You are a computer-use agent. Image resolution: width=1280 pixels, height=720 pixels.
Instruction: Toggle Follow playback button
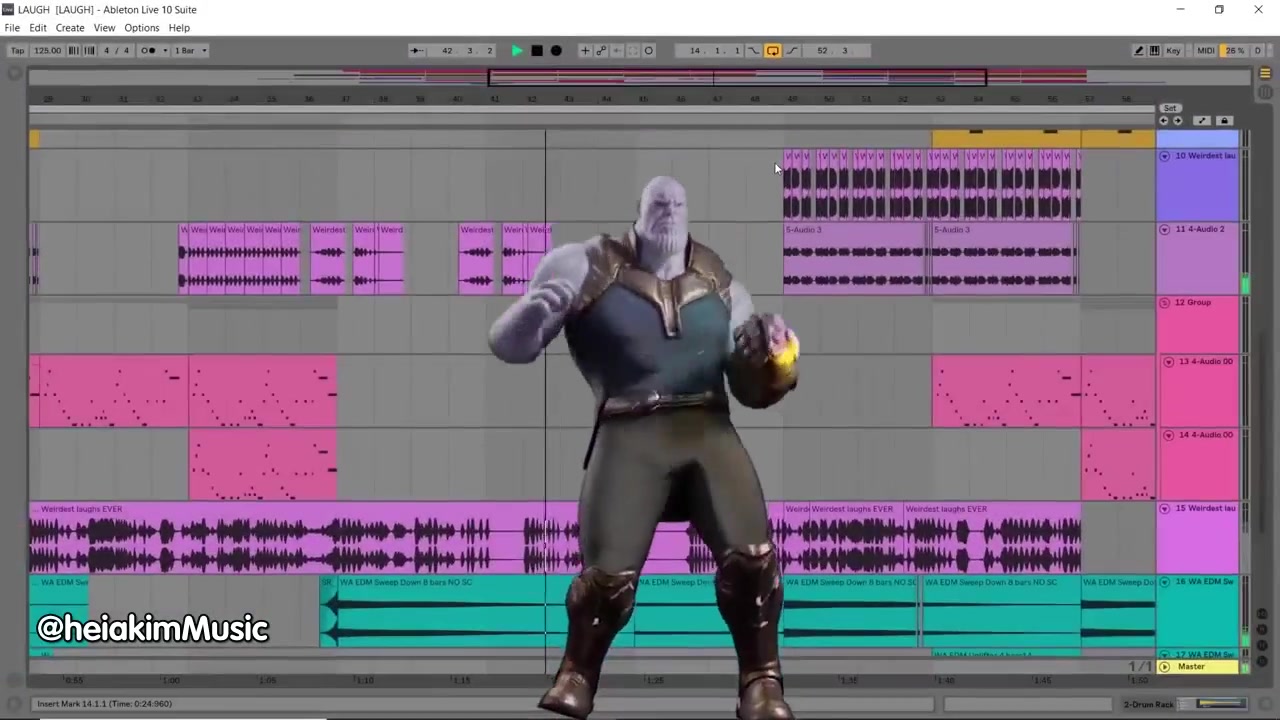click(x=417, y=51)
